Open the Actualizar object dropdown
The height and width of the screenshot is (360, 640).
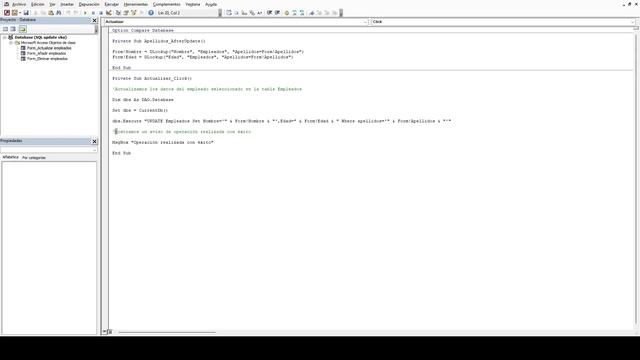coord(365,22)
